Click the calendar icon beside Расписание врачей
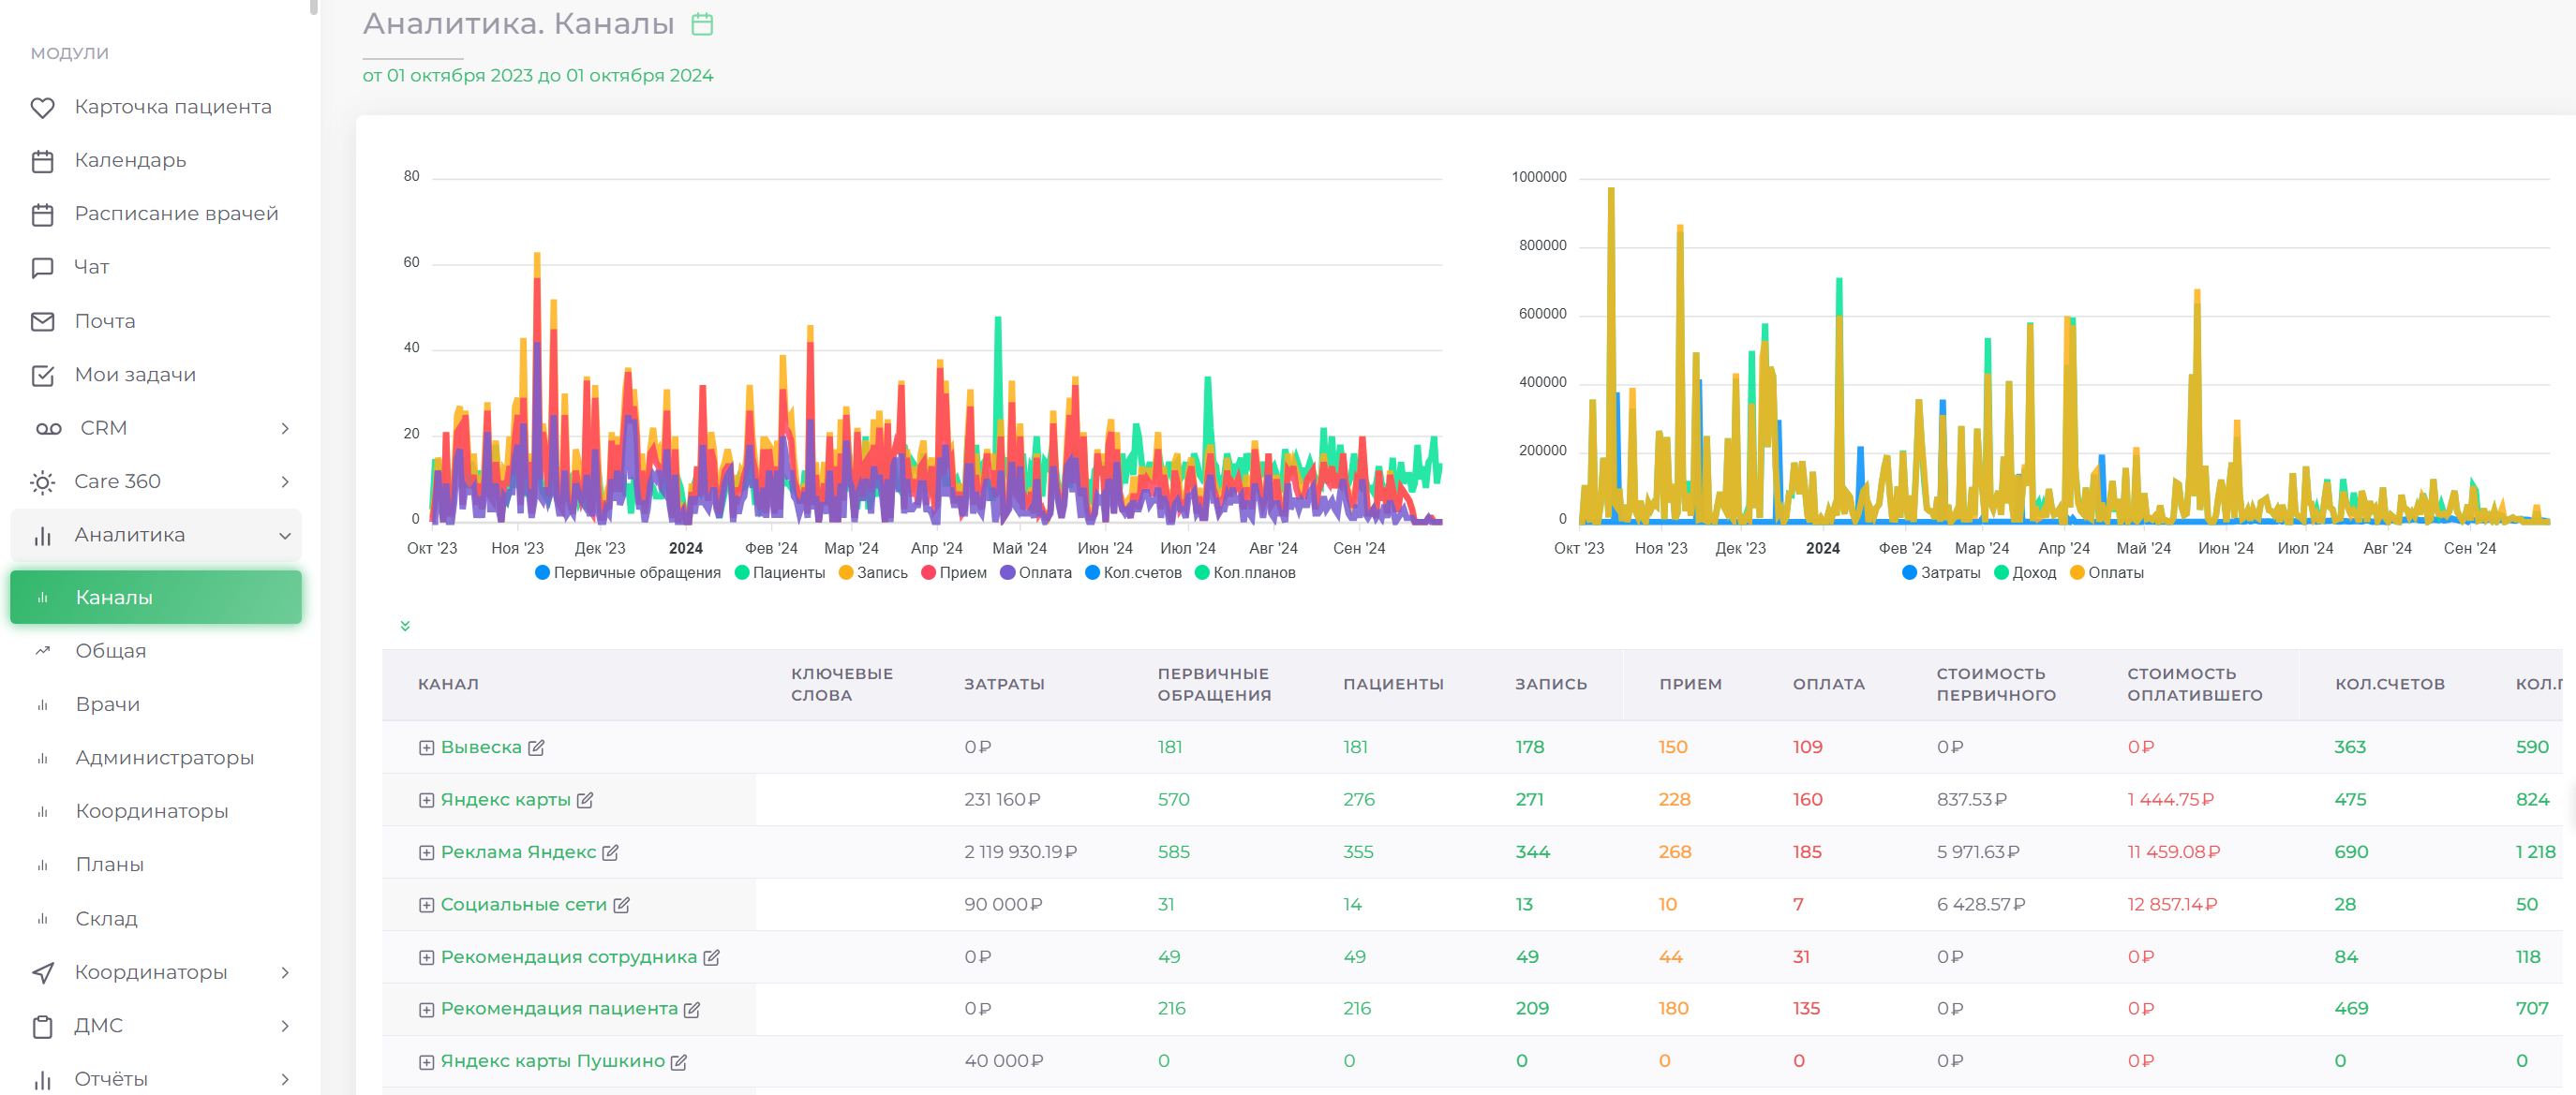This screenshot has width=2576, height=1095. point(42,214)
